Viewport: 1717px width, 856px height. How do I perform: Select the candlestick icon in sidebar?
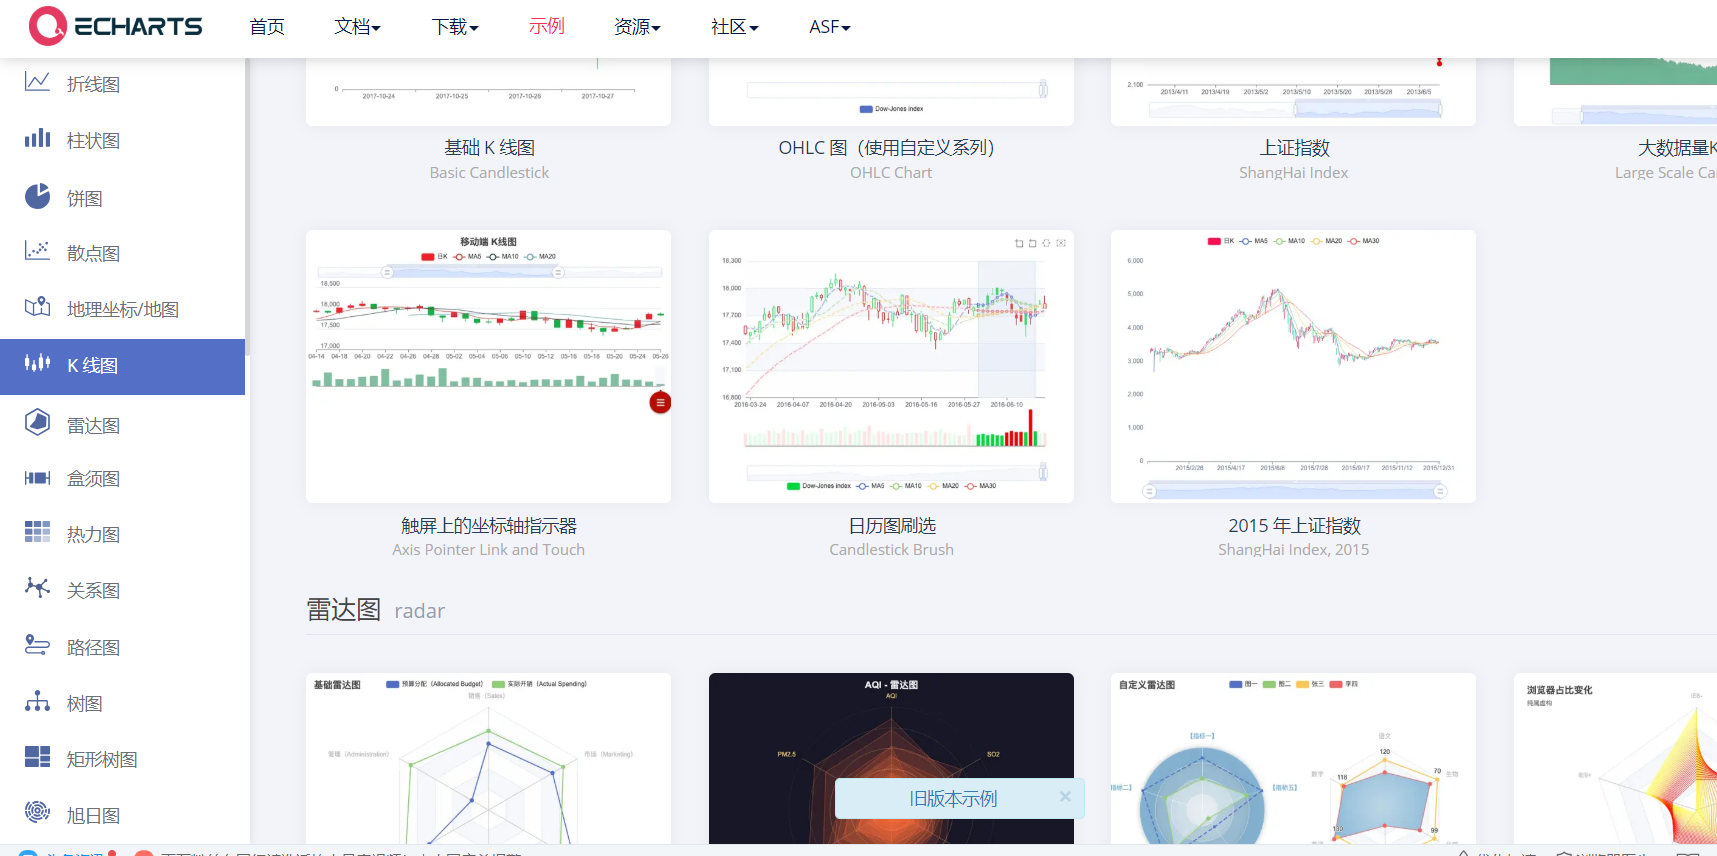(x=37, y=363)
